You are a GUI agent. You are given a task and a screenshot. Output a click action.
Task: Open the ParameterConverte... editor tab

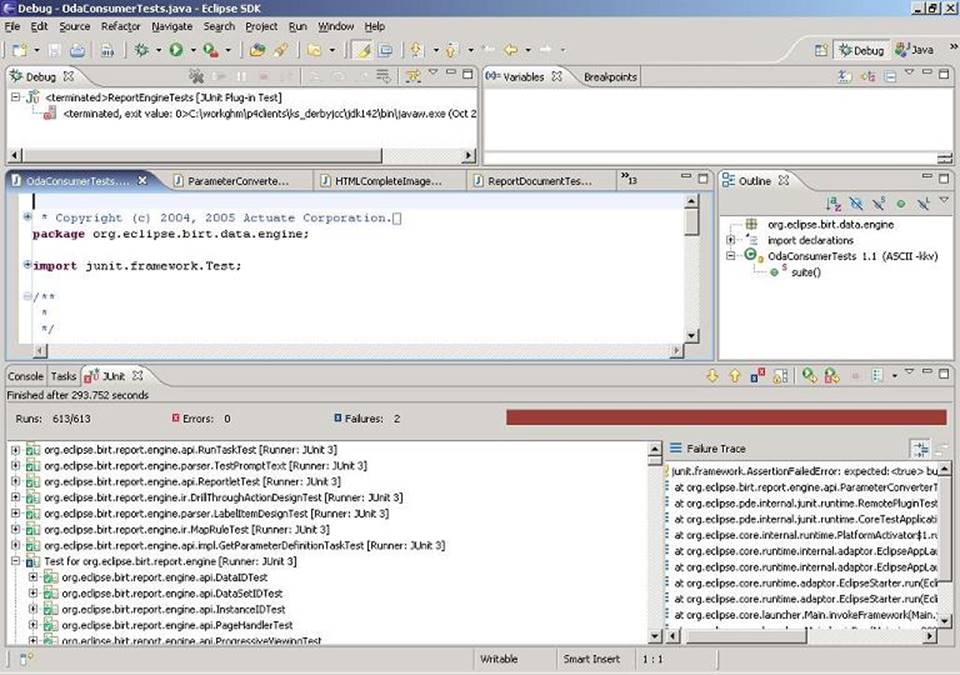(238, 181)
